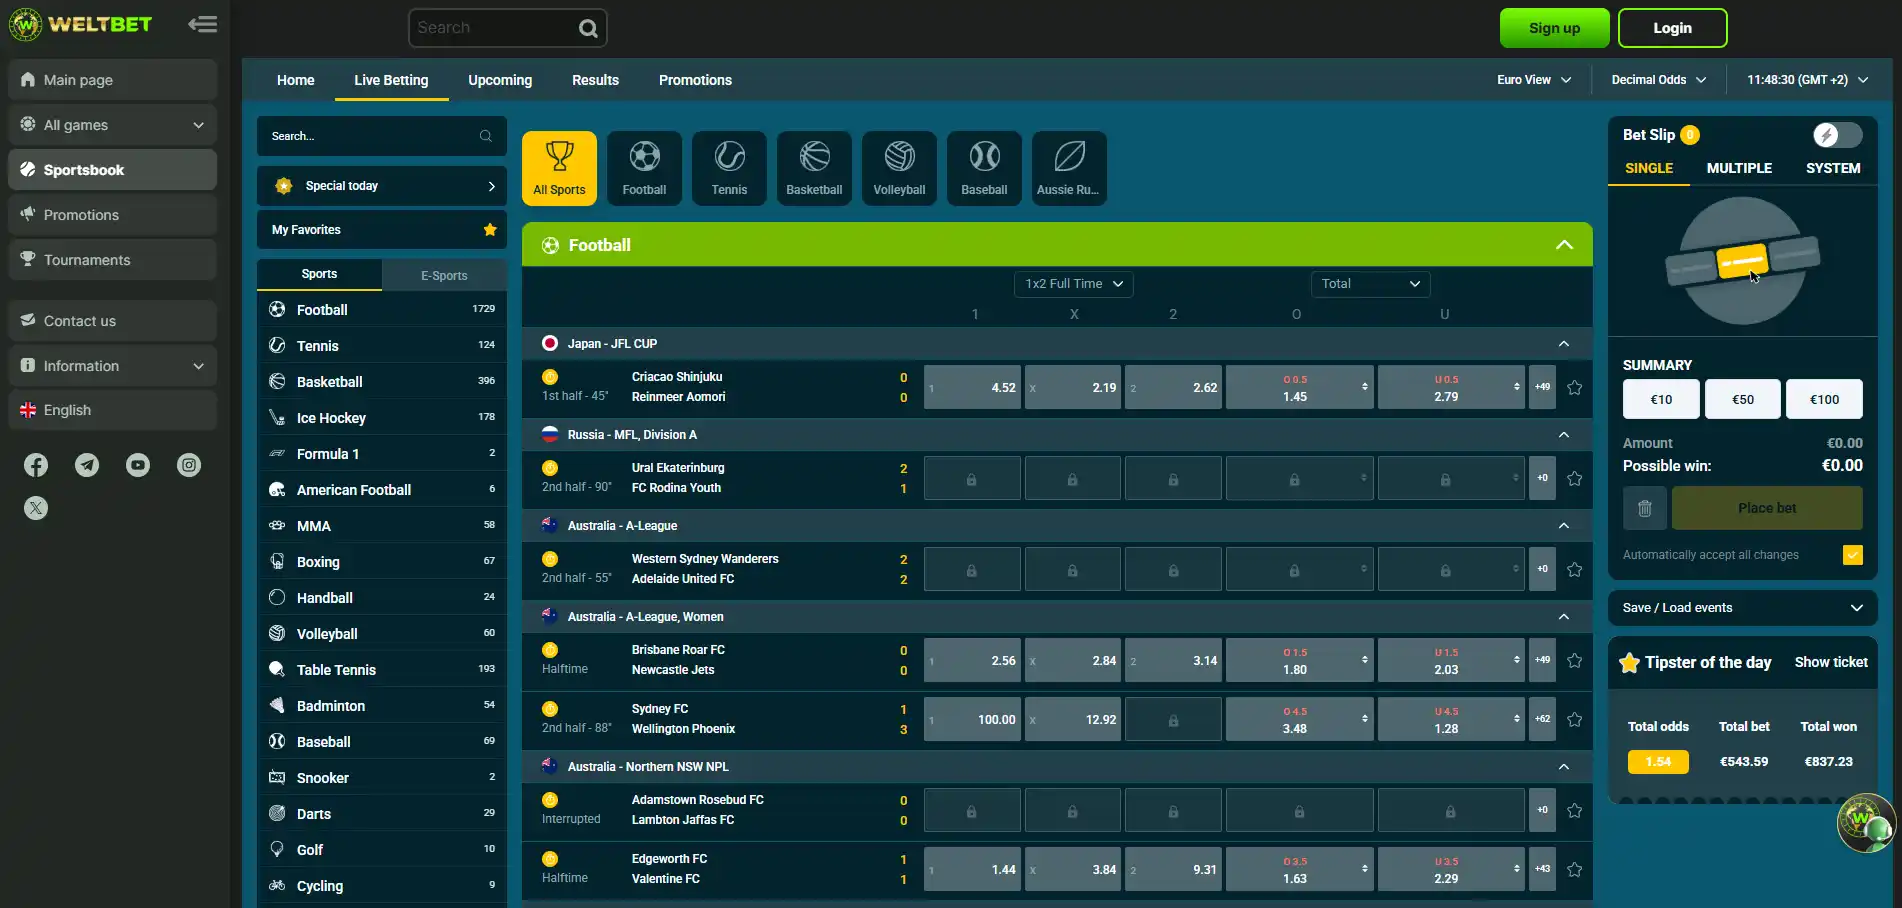Pick the Volleyball sport icon tile
The height and width of the screenshot is (908, 1902).
coord(899,168)
